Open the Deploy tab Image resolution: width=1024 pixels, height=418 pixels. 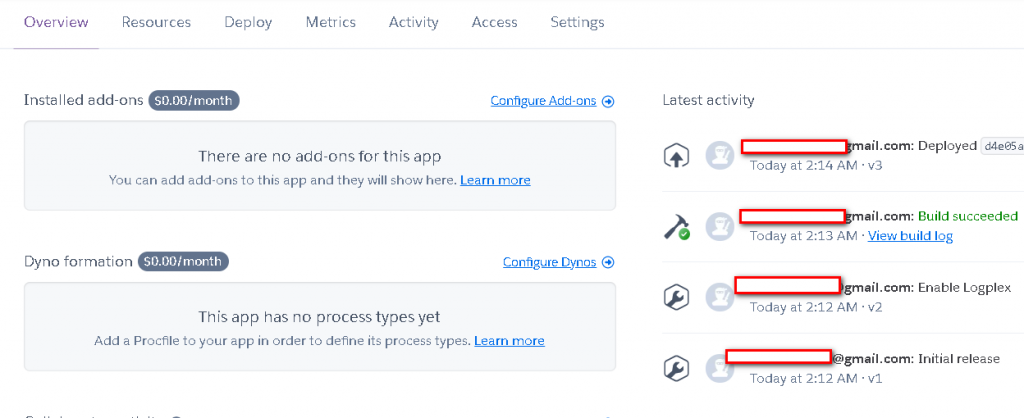click(248, 22)
